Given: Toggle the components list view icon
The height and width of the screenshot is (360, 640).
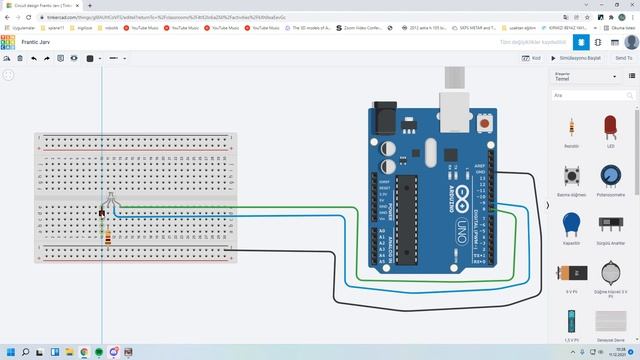Looking at the screenshot, I should [x=632, y=76].
